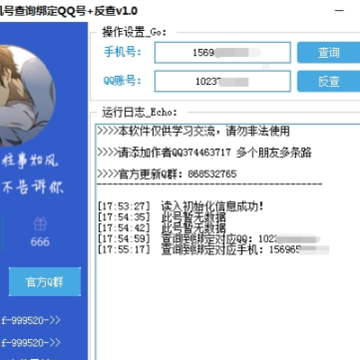Select the 官方更新Q群 log line
The height and width of the screenshot is (360, 360).
[x=167, y=174]
